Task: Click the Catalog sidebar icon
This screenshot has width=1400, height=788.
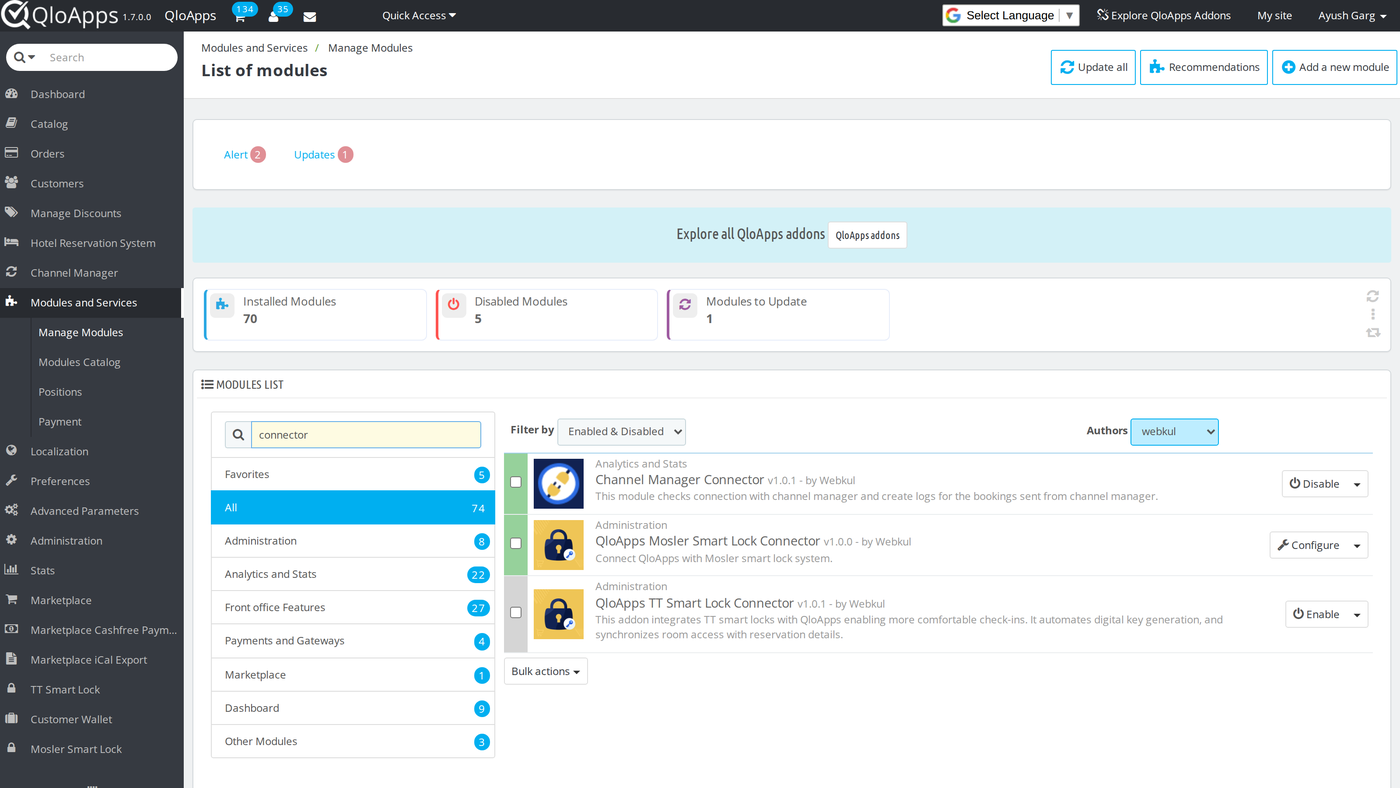Action: pyautogui.click(x=12, y=124)
